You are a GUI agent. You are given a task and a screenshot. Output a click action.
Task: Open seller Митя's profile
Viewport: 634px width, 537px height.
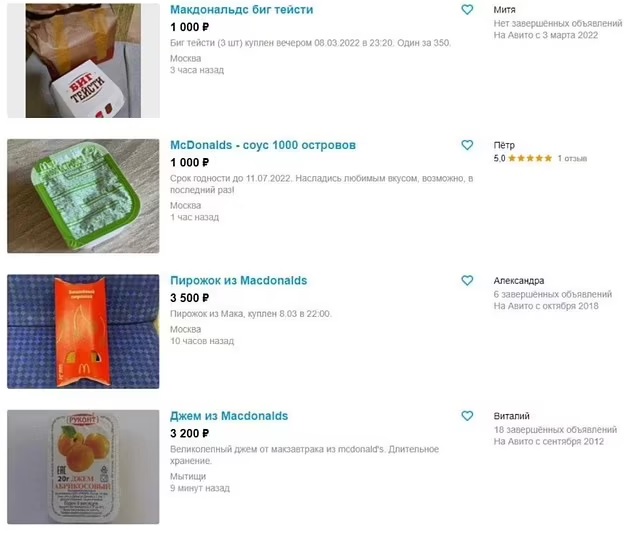click(x=504, y=10)
